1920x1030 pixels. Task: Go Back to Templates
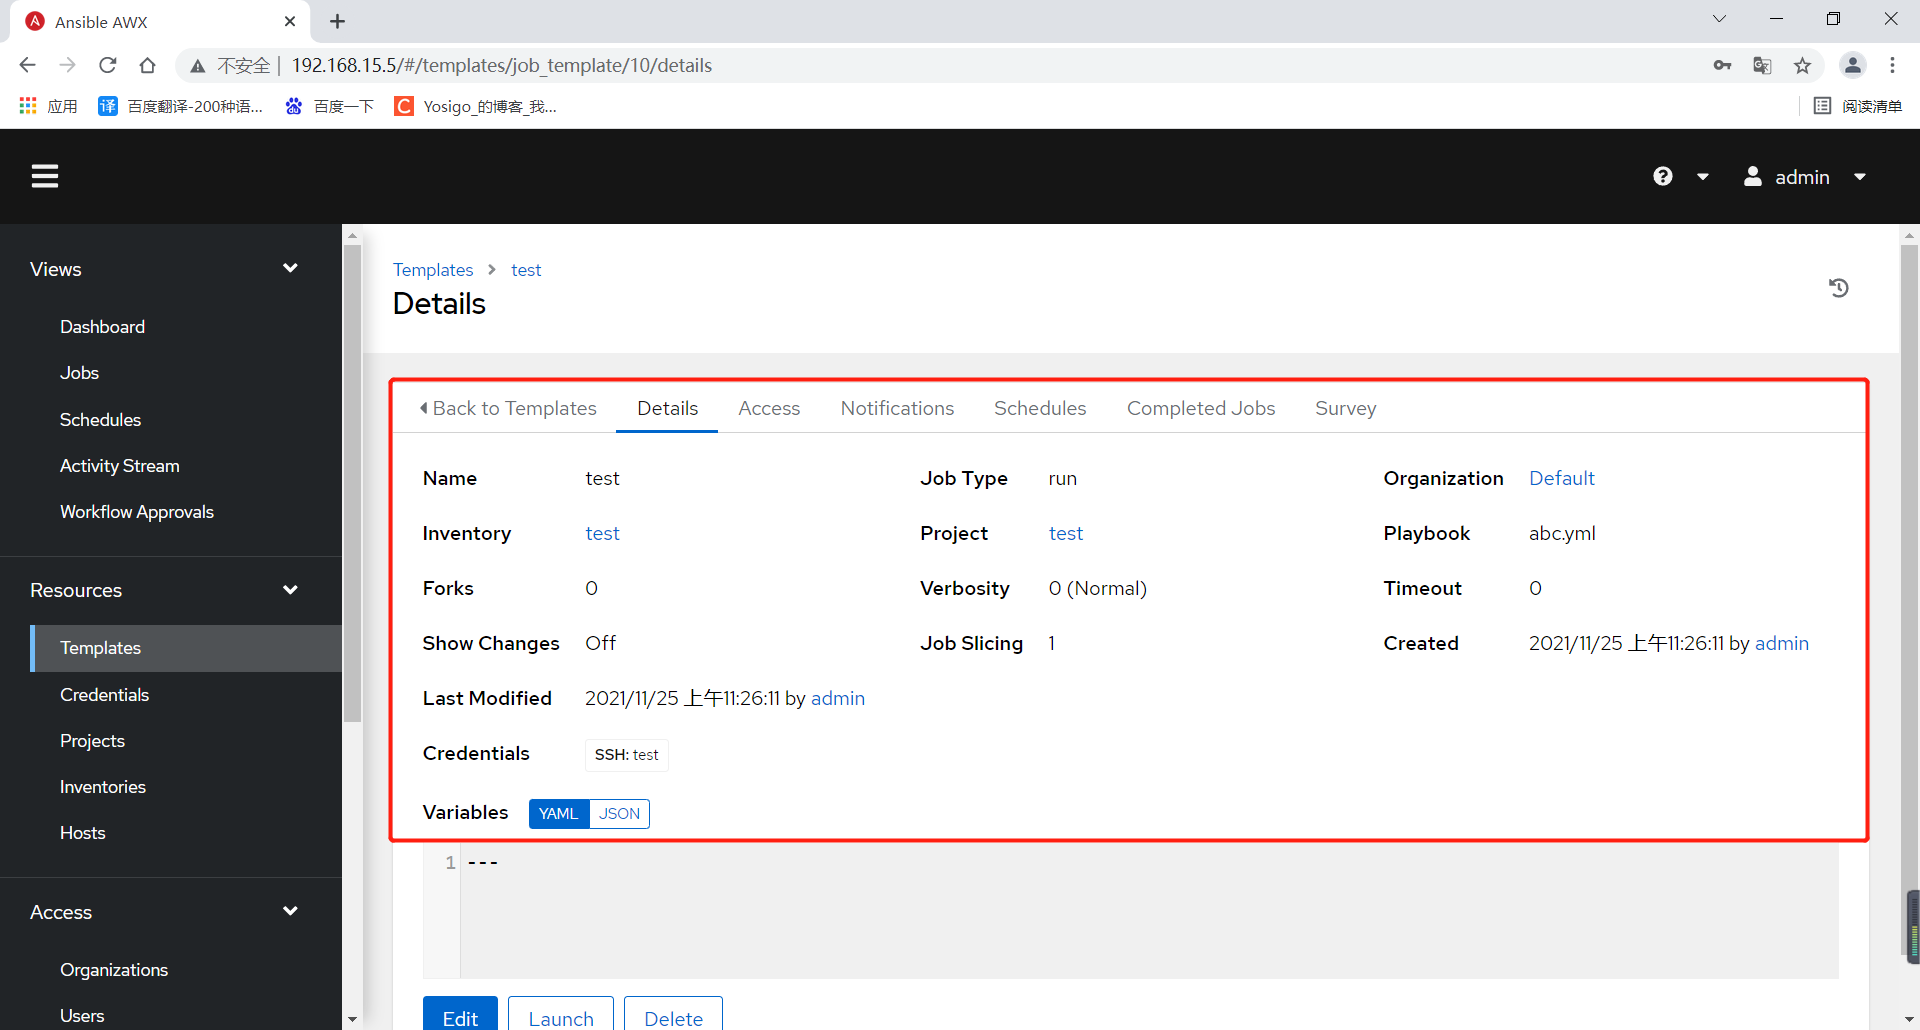(508, 408)
